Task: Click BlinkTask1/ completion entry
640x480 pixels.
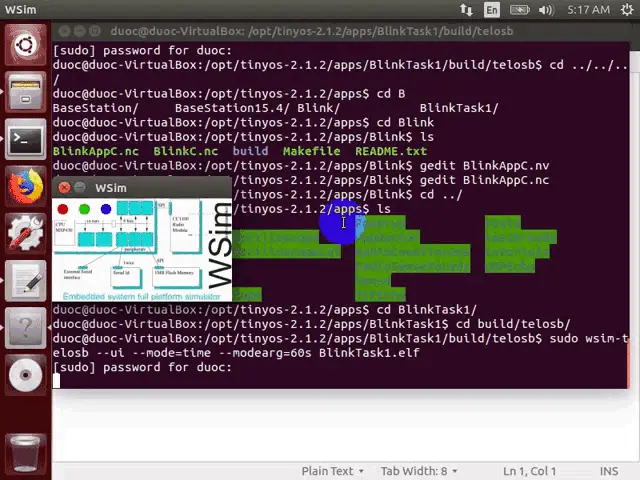Action: pos(459,108)
